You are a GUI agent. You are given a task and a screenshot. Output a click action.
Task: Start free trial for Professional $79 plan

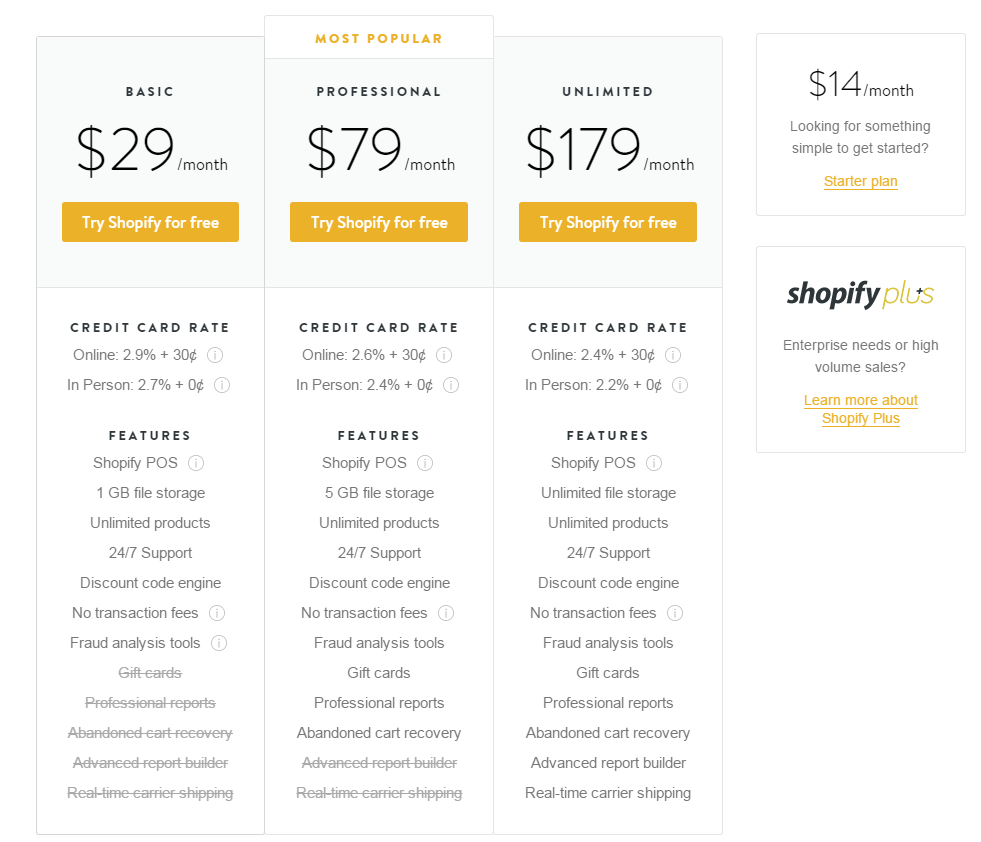(379, 222)
